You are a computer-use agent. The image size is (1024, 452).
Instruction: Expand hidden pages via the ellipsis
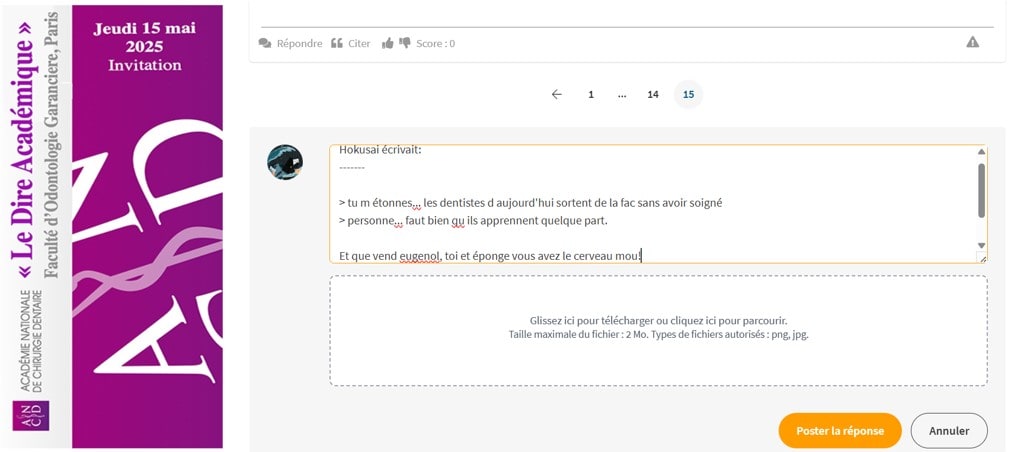point(622,95)
